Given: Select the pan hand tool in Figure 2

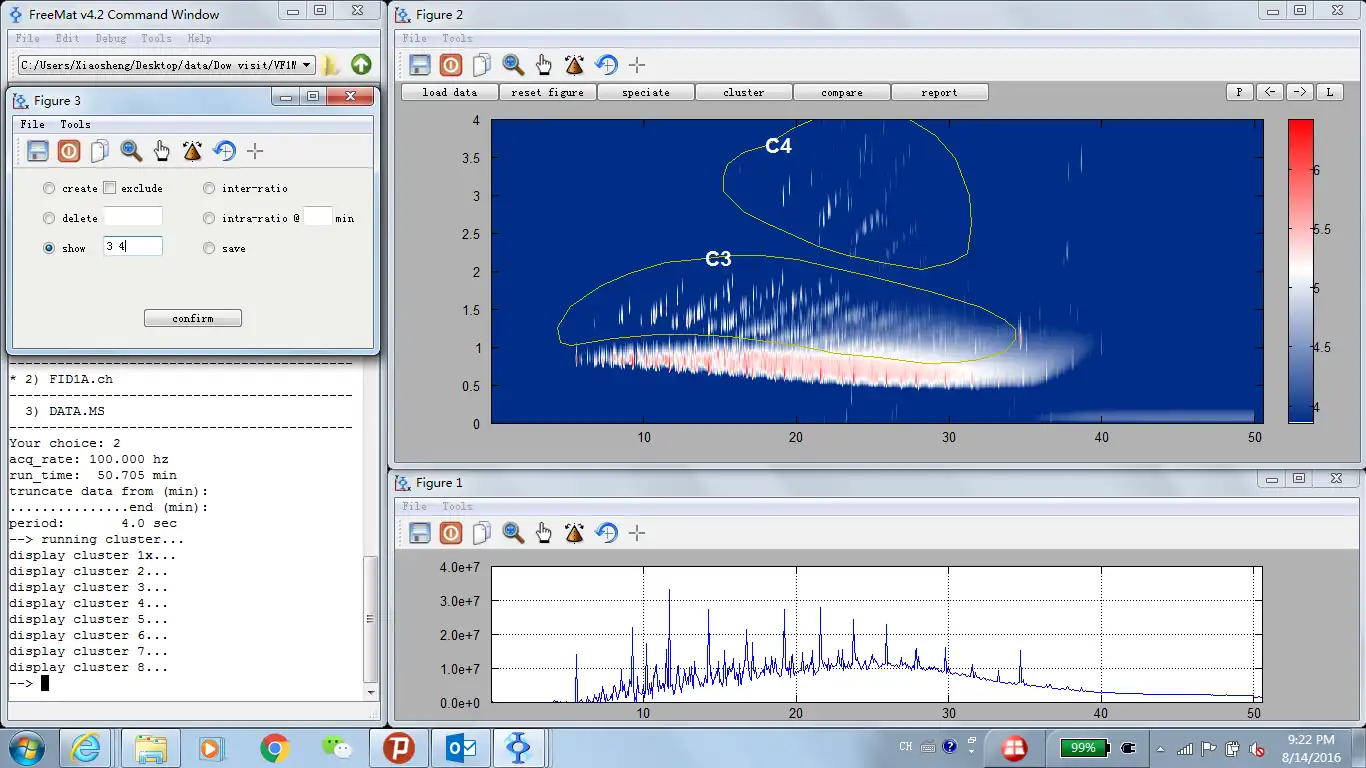Looking at the screenshot, I should [x=544, y=65].
